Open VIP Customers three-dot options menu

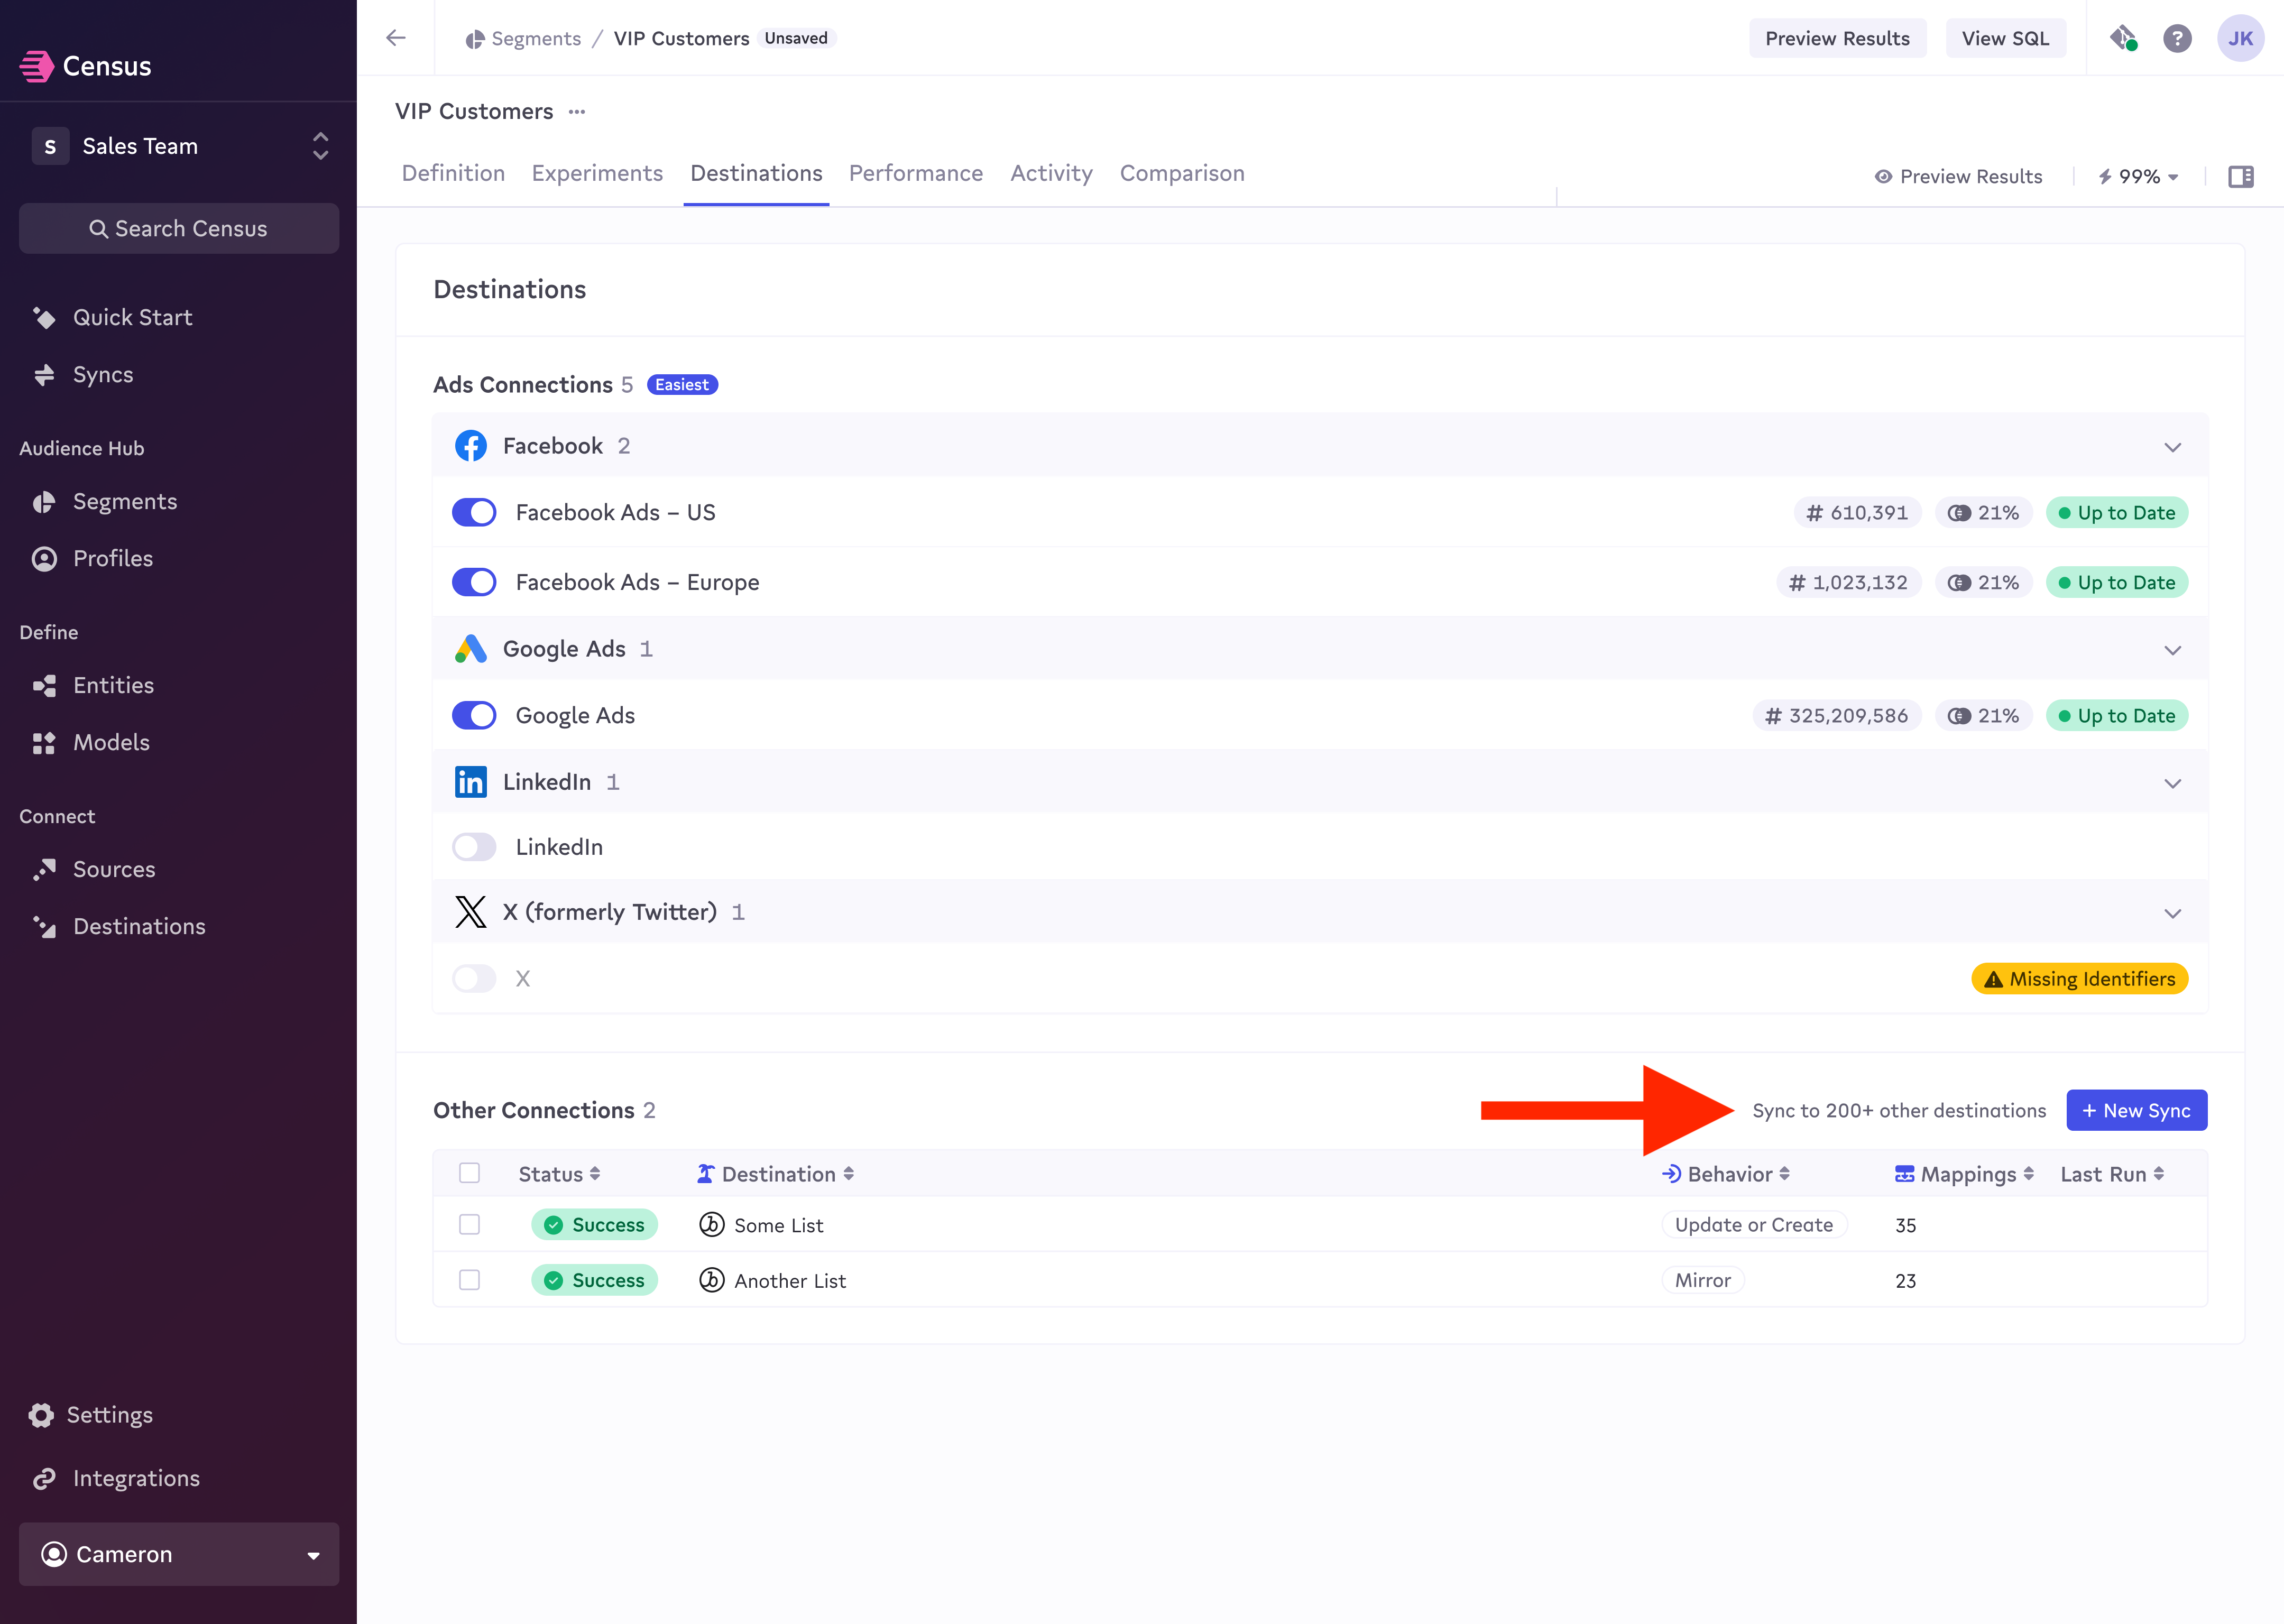pyautogui.click(x=577, y=112)
